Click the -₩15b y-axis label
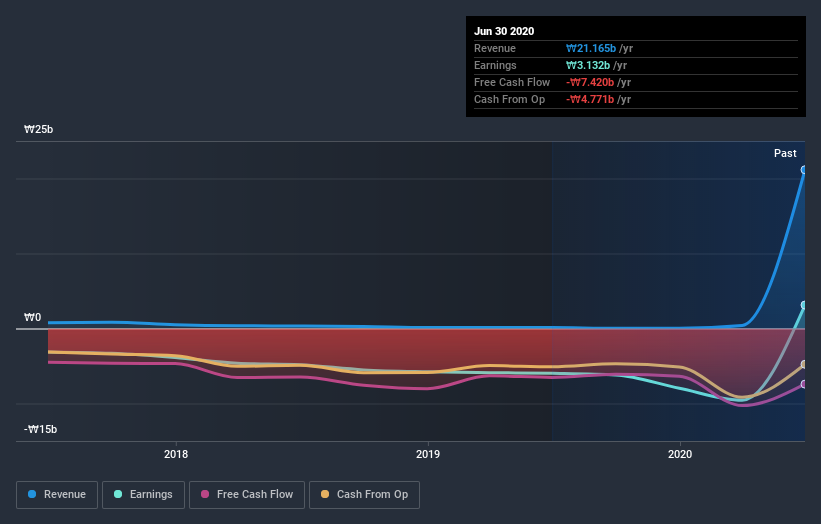Screen dimensions: 821x524 point(40,429)
